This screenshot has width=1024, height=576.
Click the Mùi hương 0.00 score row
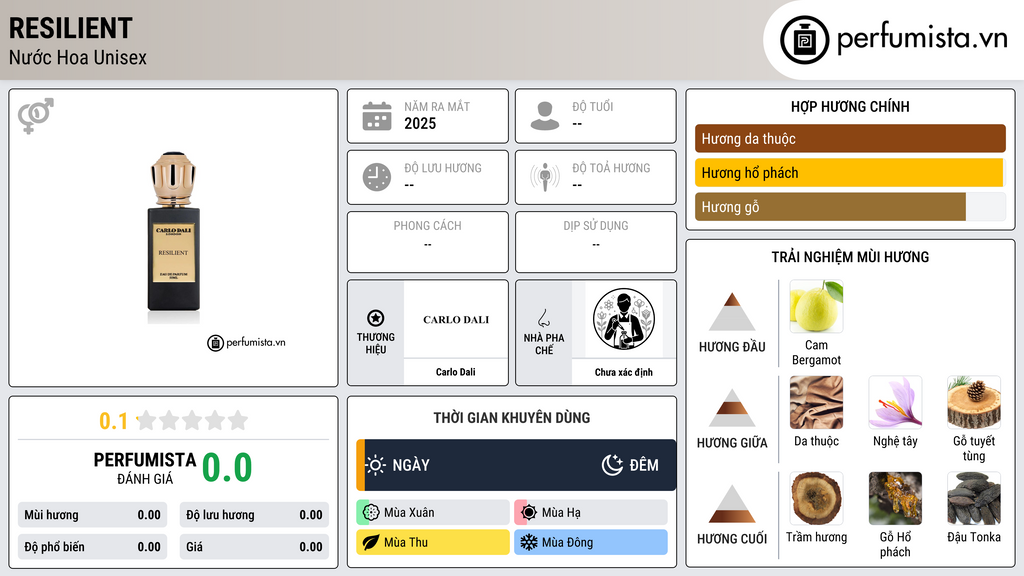(x=92, y=515)
